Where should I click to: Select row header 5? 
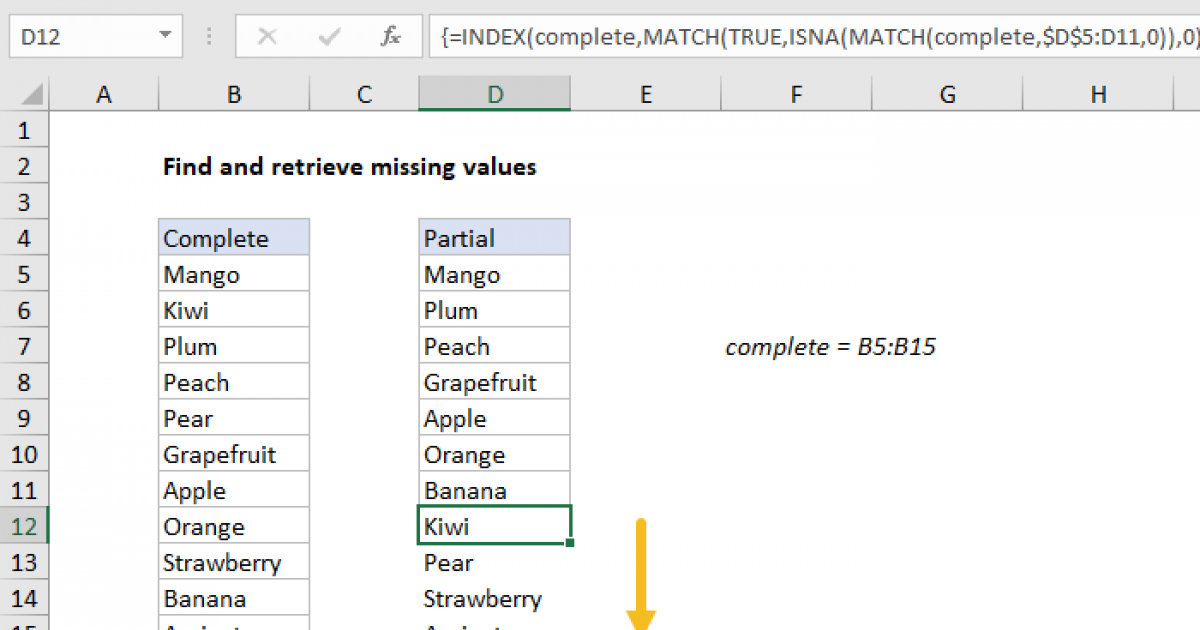[25, 274]
